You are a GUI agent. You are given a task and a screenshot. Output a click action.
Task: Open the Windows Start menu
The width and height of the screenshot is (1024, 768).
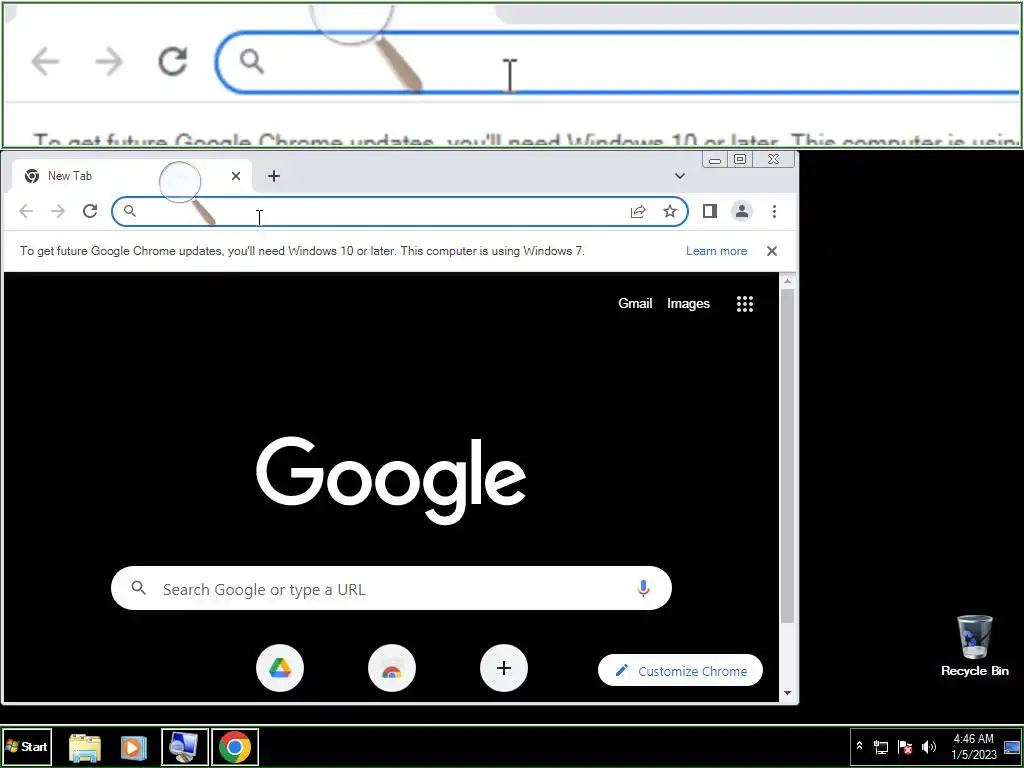click(x=27, y=746)
